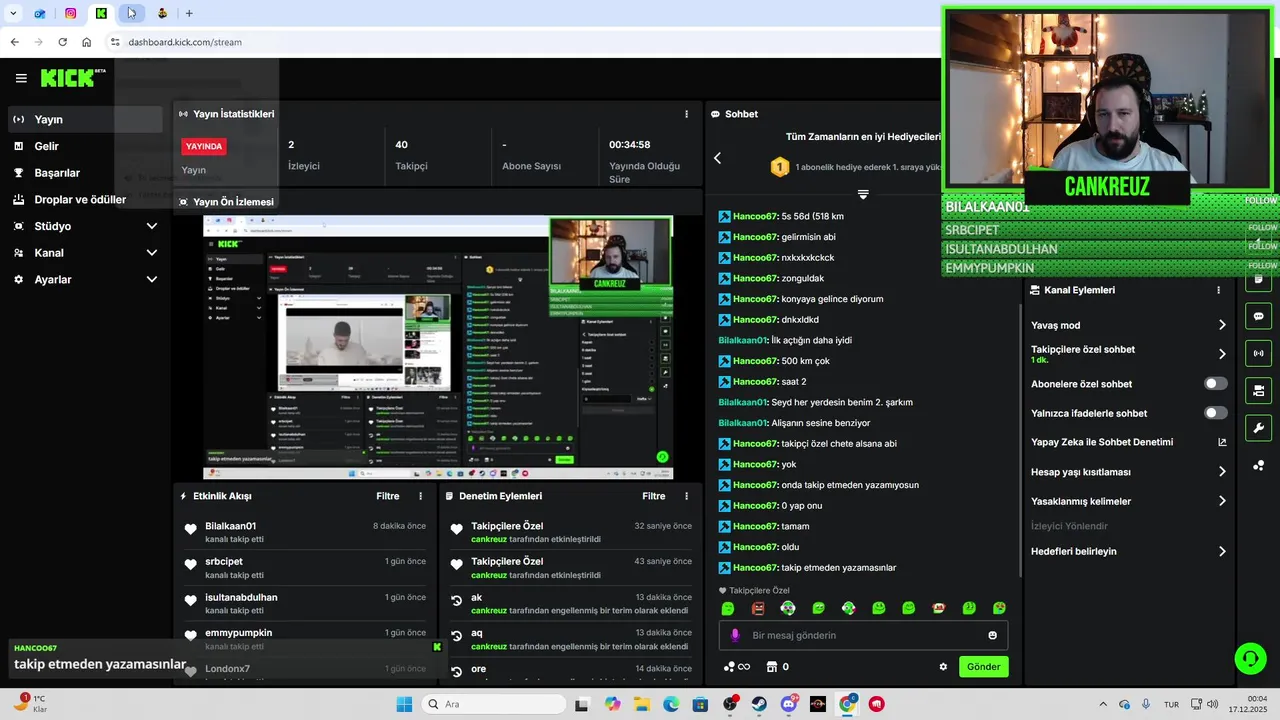Click the stream preview thumbnail
This screenshot has width=1280, height=720.
pos(438,347)
